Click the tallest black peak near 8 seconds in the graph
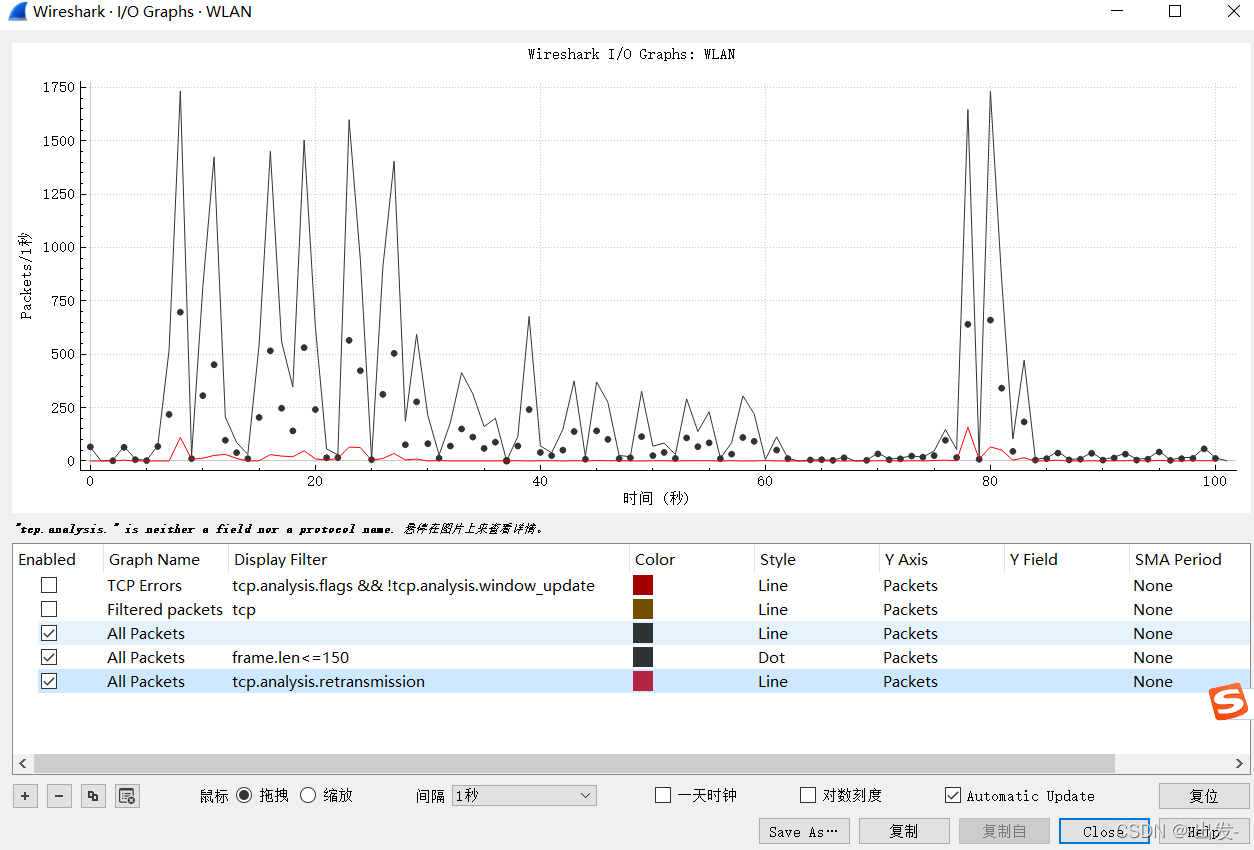This screenshot has width=1254, height=850. 180,92
